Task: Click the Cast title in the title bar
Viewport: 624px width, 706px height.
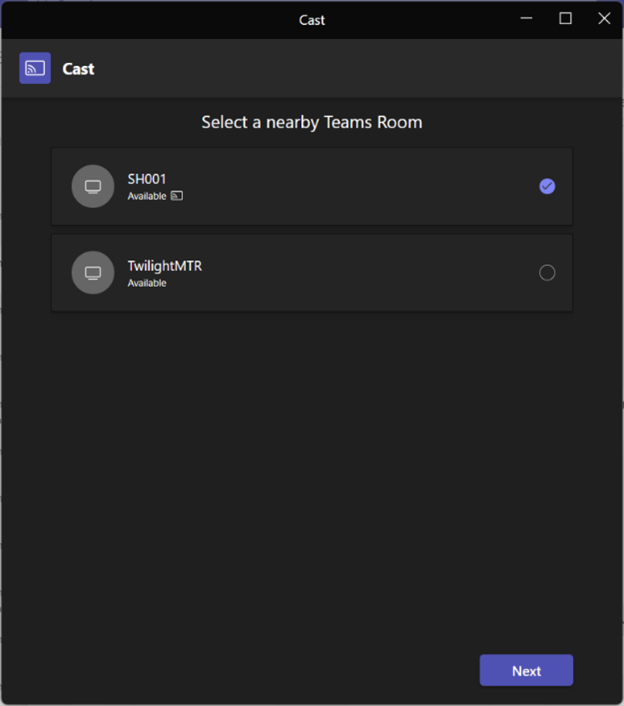Action: pos(312,20)
